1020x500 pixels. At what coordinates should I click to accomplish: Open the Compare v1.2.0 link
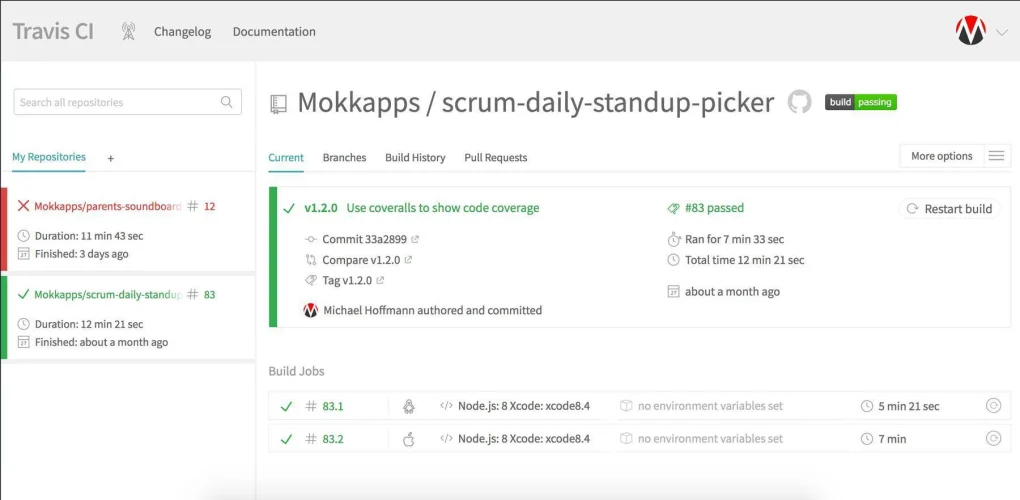361,260
